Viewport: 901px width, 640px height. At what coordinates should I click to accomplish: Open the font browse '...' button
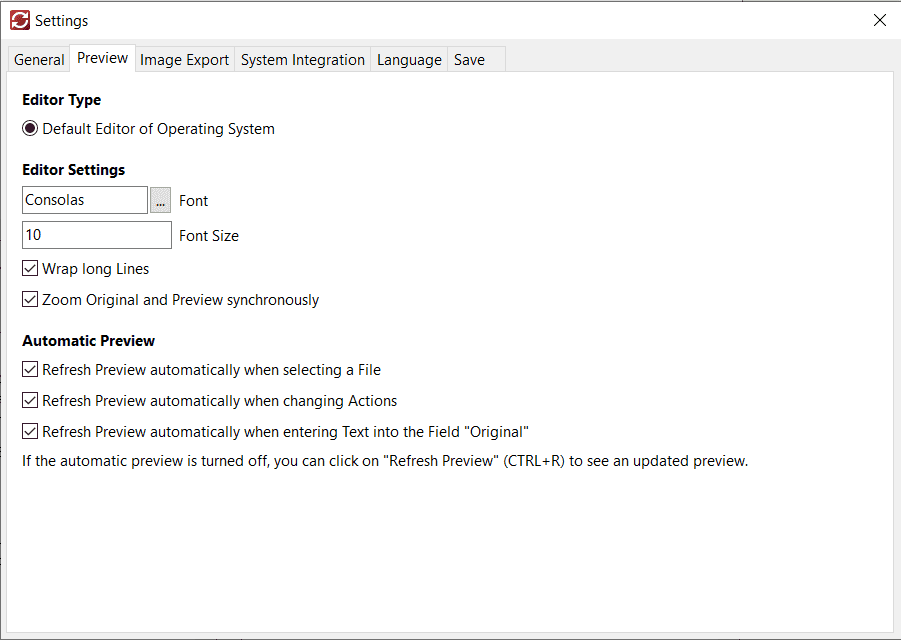point(160,200)
